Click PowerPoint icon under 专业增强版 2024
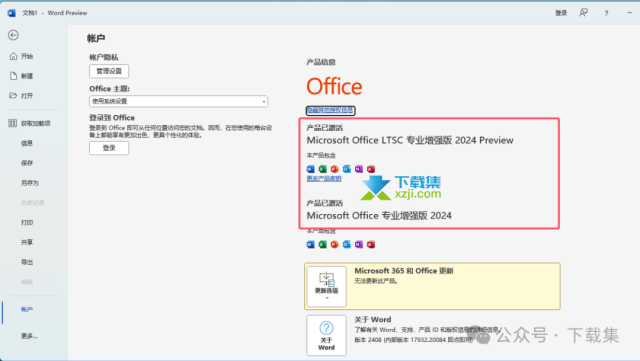 pyautogui.click(x=335, y=245)
